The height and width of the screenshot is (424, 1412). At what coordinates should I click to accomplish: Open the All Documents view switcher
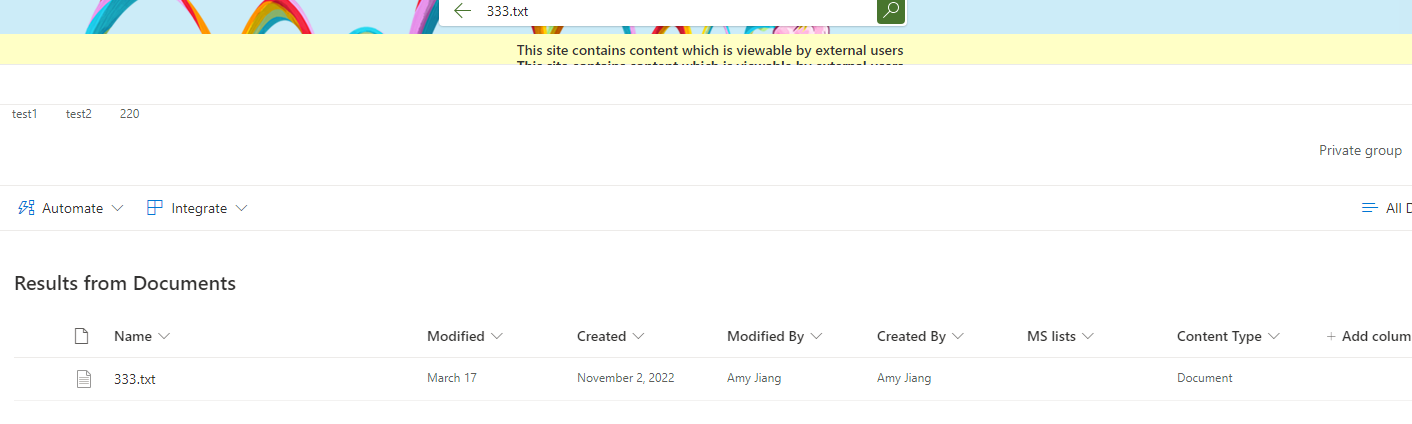(x=1387, y=208)
